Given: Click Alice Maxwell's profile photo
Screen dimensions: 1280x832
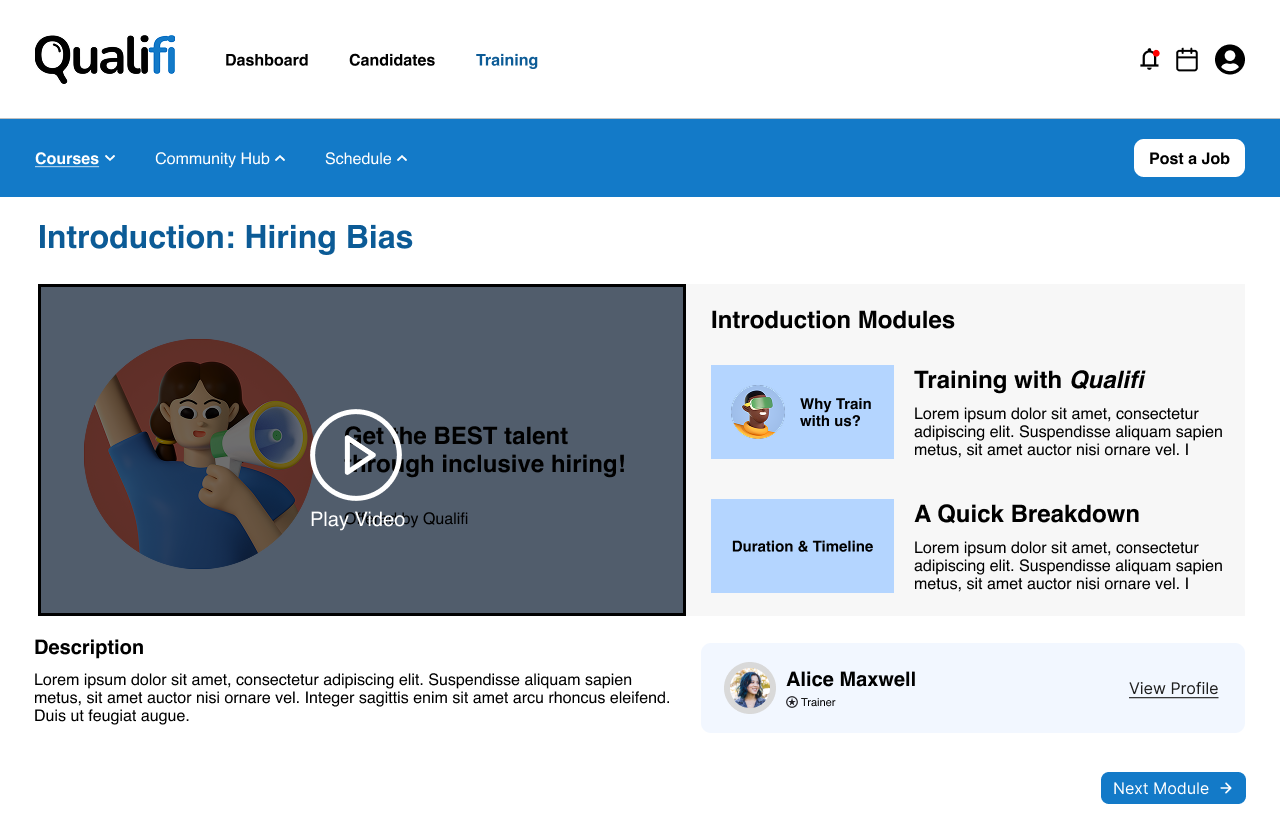Looking at the screenshot, I should point(750,688).
